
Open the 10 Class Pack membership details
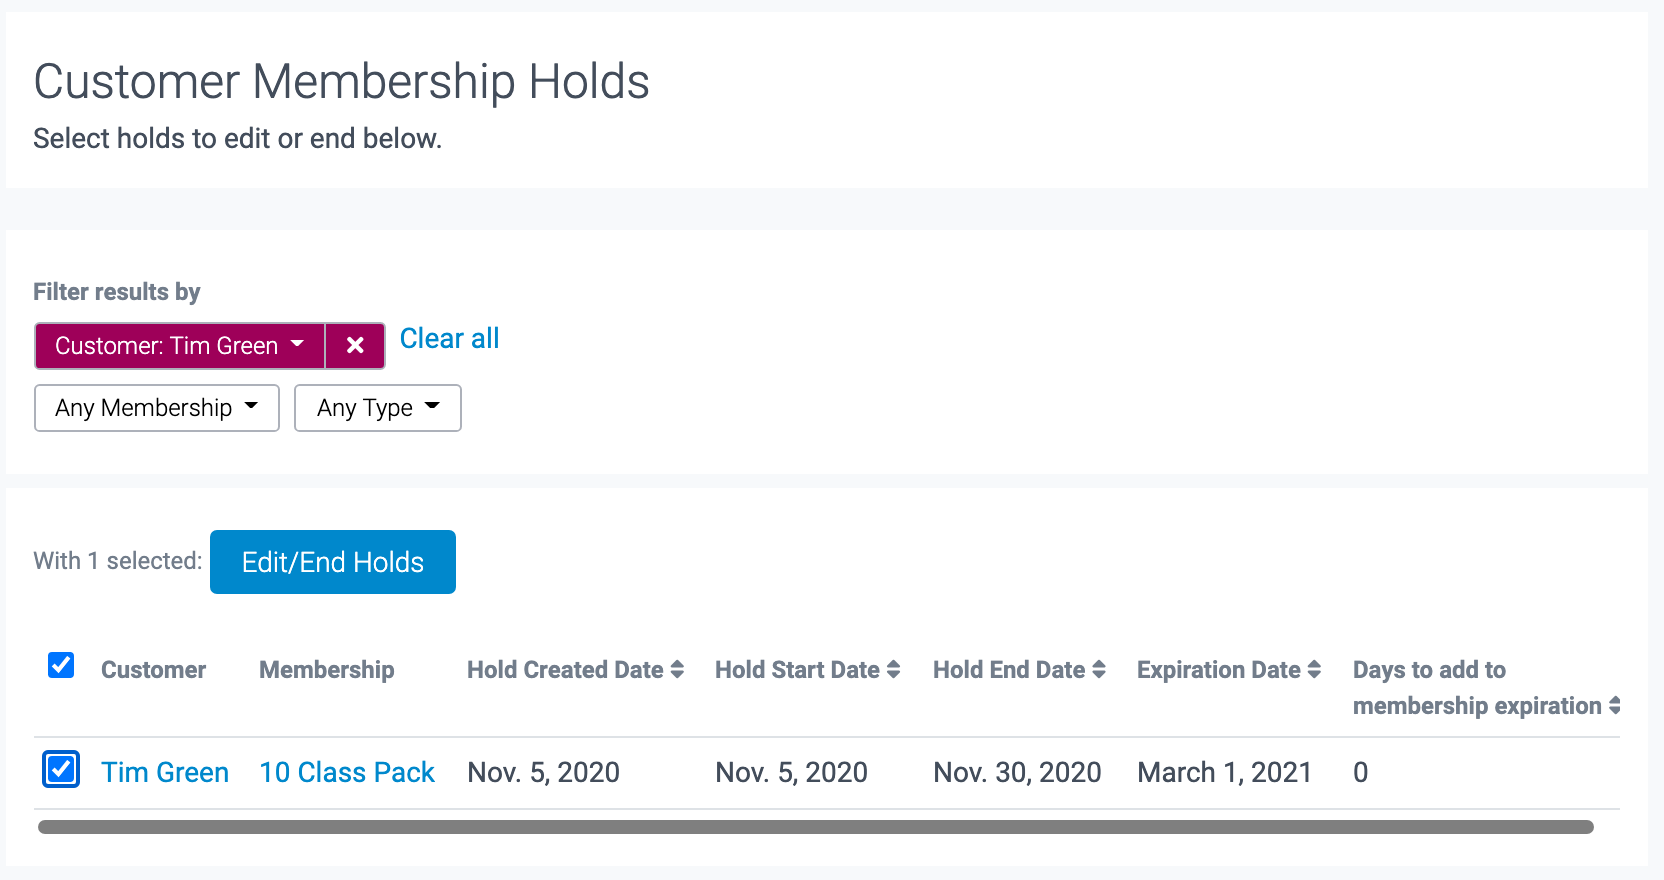346,771
